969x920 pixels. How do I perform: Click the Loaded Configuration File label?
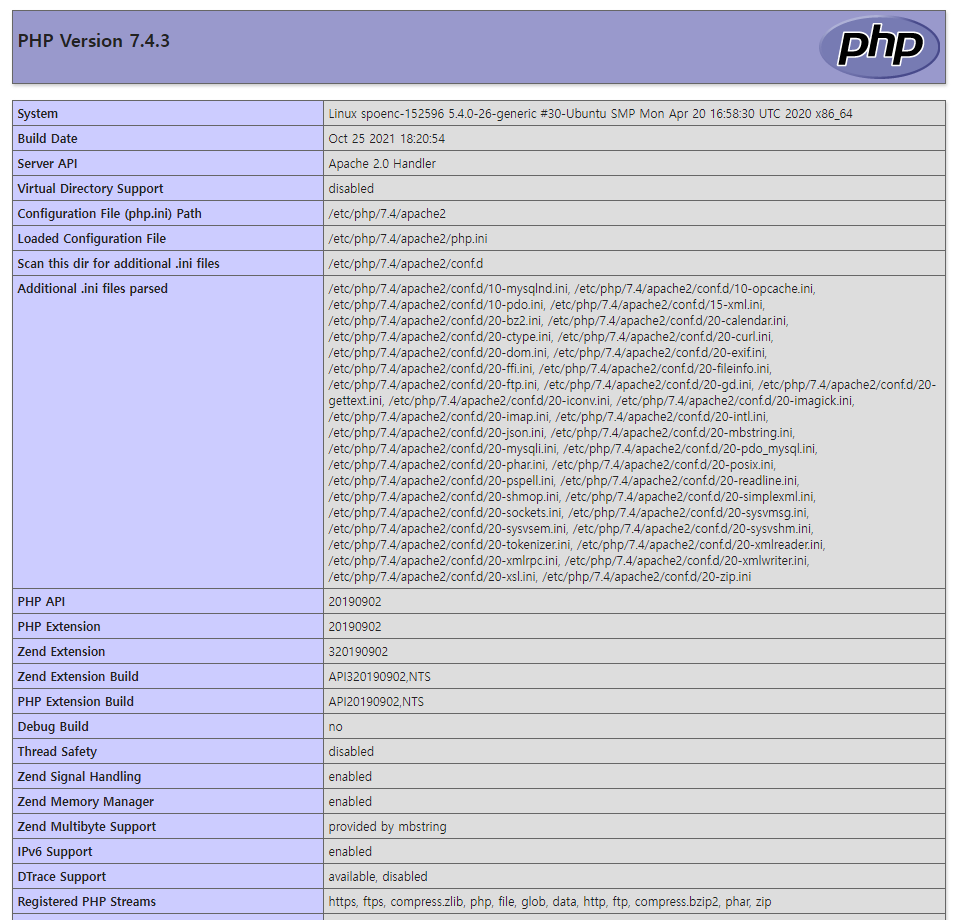91,238
